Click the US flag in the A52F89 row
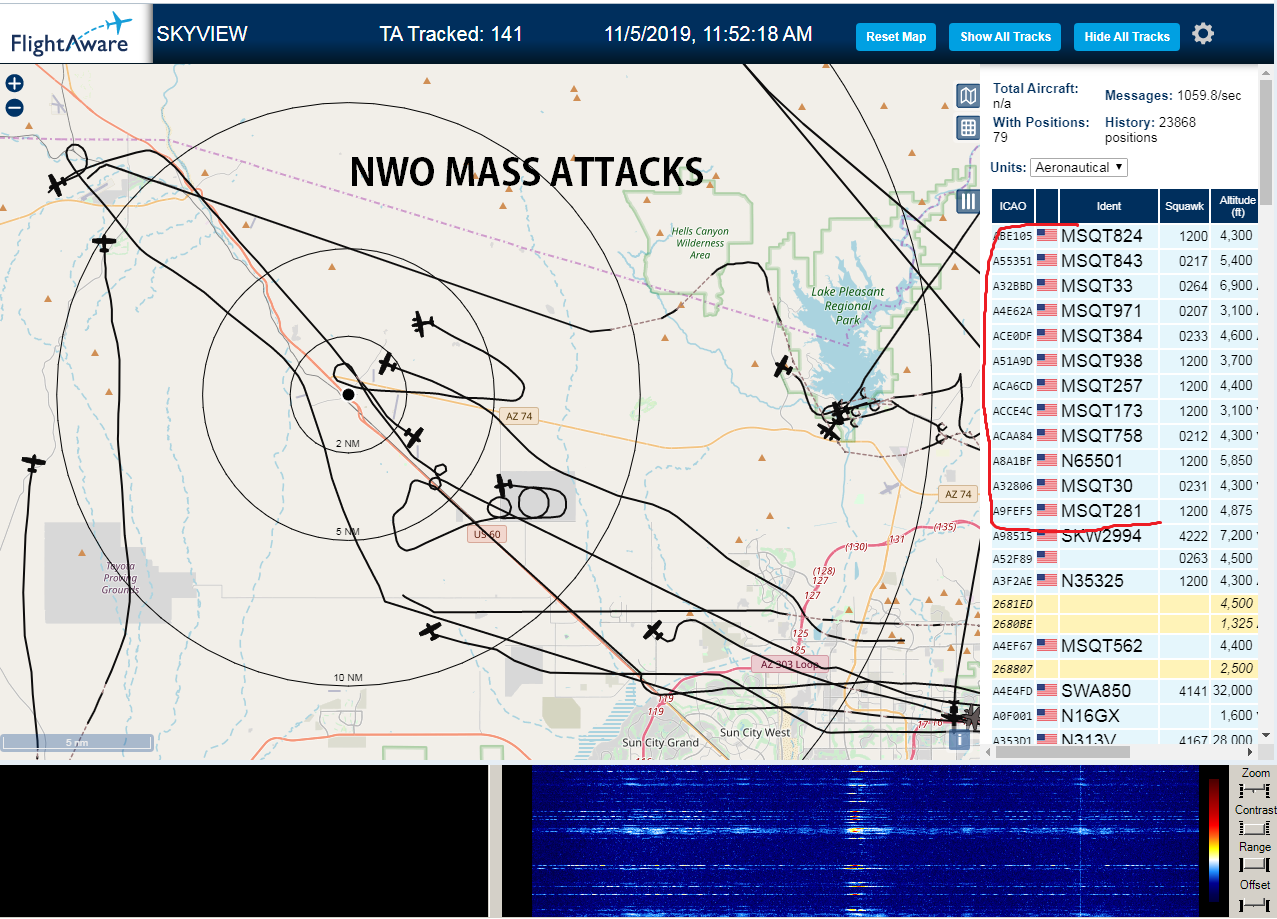The width and height of the screenshot is (1277, 919). [x=1047, y=556]
